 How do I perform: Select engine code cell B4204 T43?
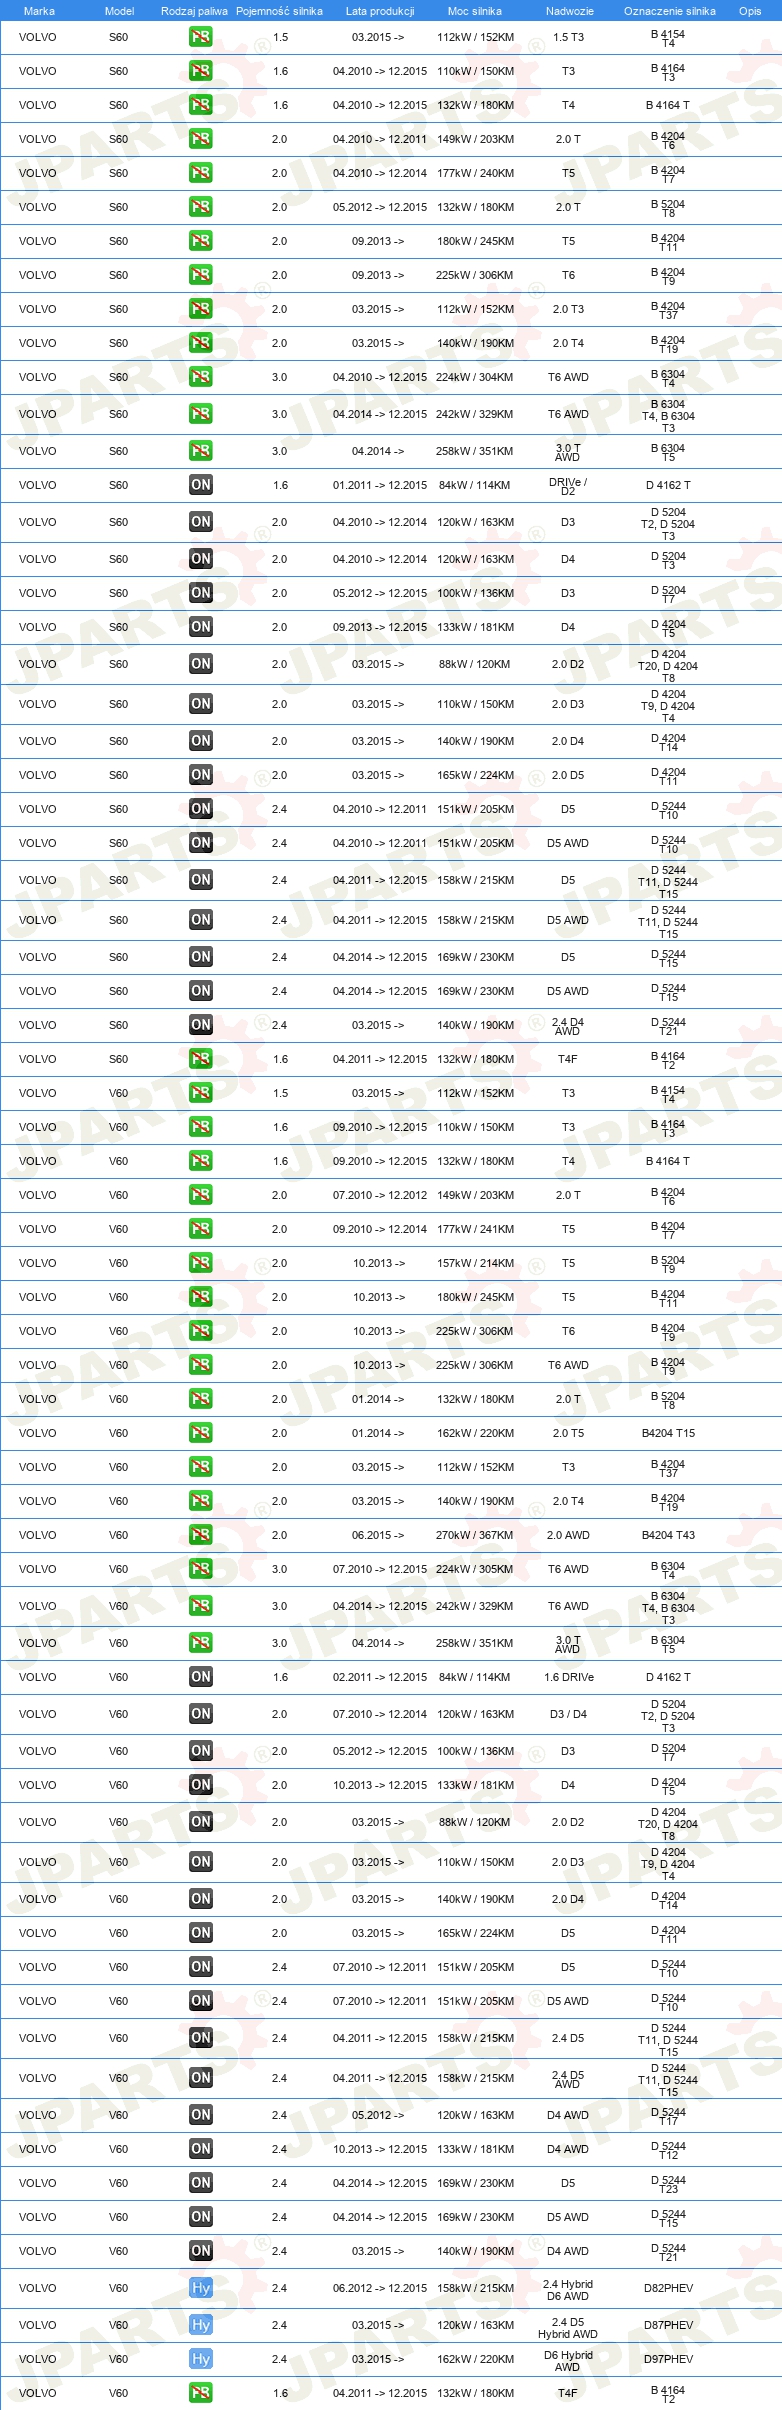click(668, 1535)
